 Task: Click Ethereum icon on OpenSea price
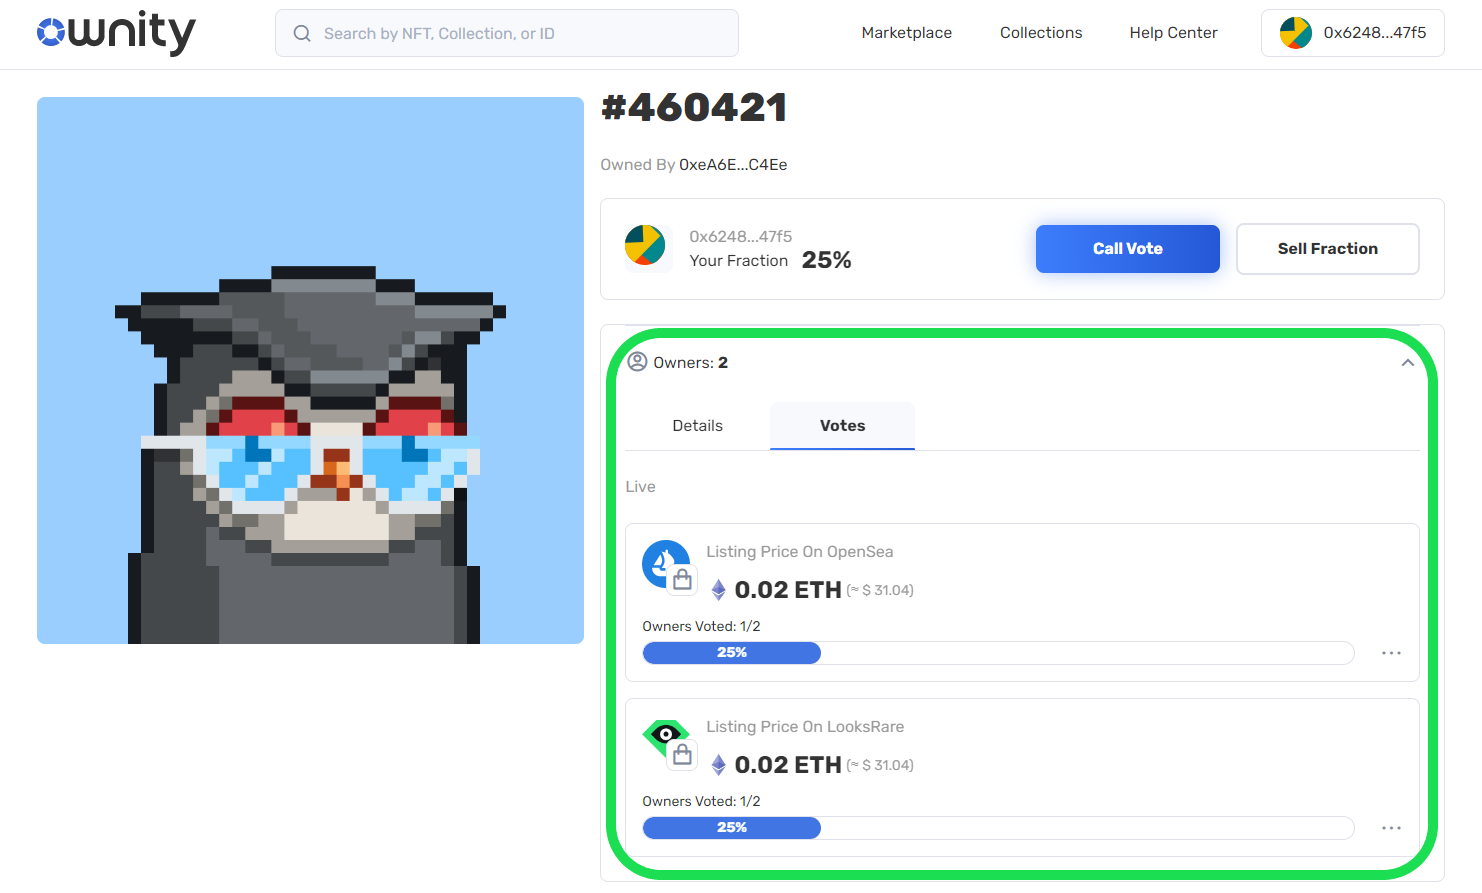pyautogui.click(x=718, y=590)
